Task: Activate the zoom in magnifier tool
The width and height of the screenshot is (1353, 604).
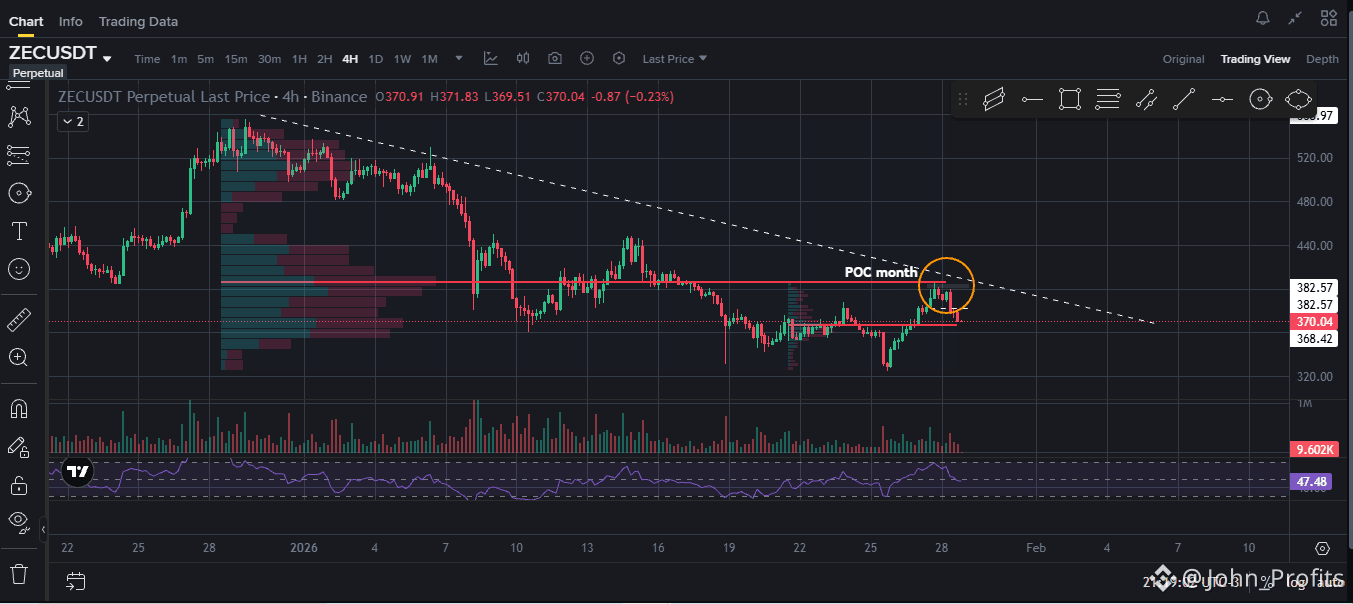Action: click(18, 357)
